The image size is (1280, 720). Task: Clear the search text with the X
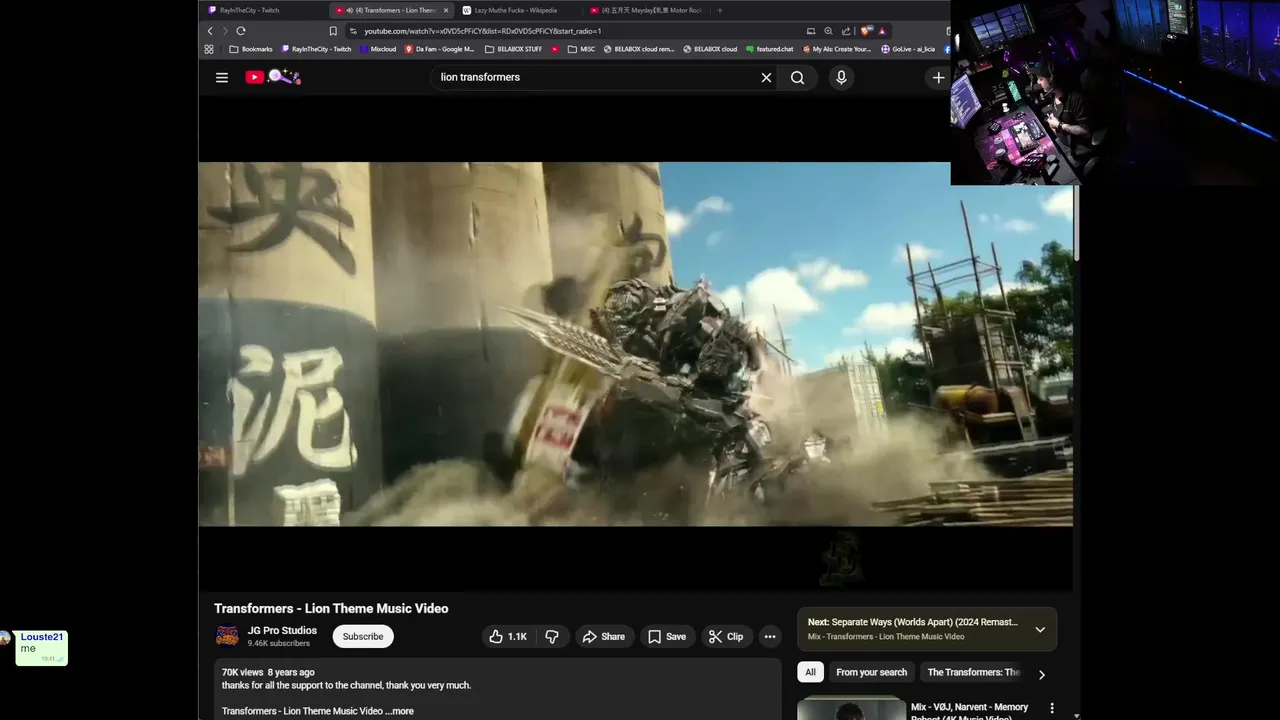[766, 77]
